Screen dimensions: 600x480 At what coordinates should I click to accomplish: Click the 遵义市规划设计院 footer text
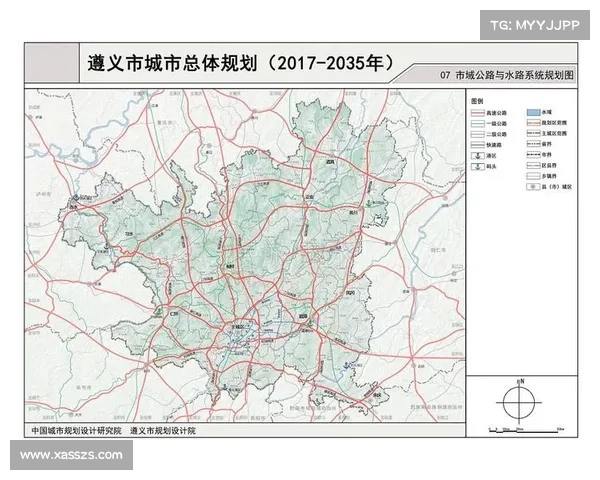click(x=163, y=431)
